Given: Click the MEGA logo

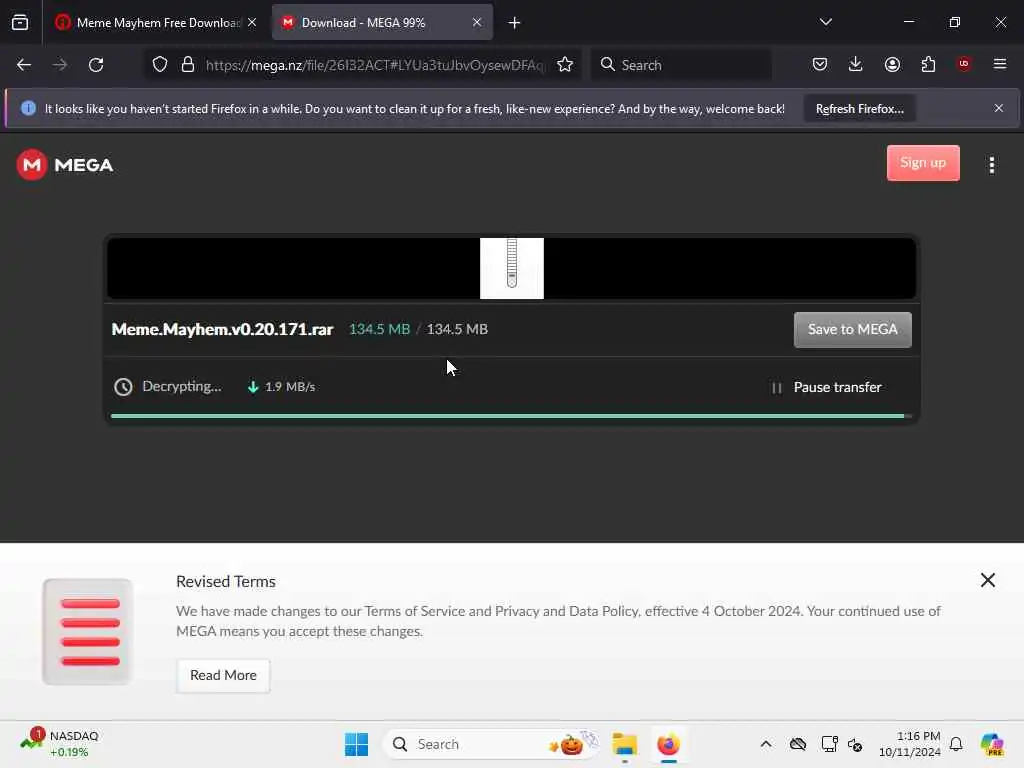Looking at the screenshot, I should [65, 165].
